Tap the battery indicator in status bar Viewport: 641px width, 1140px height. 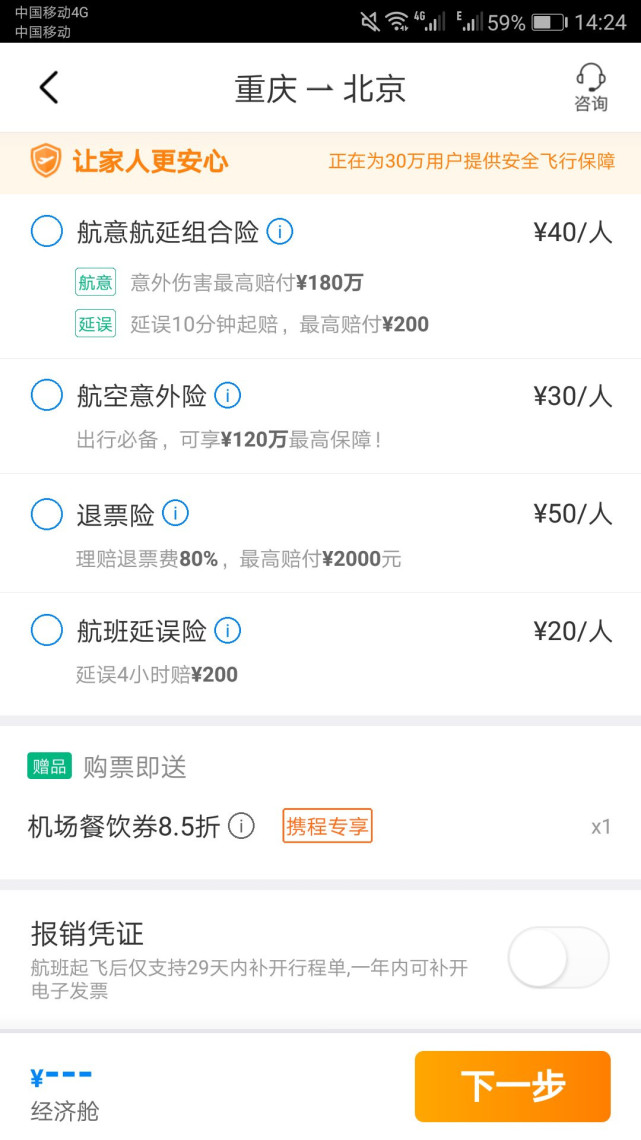pyautogui.click(x=549, y=23)
